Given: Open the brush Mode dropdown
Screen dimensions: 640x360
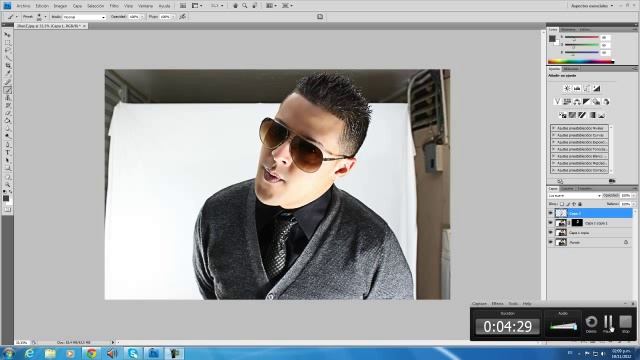Looking at the screenshot, I should [x=84, y=17].
